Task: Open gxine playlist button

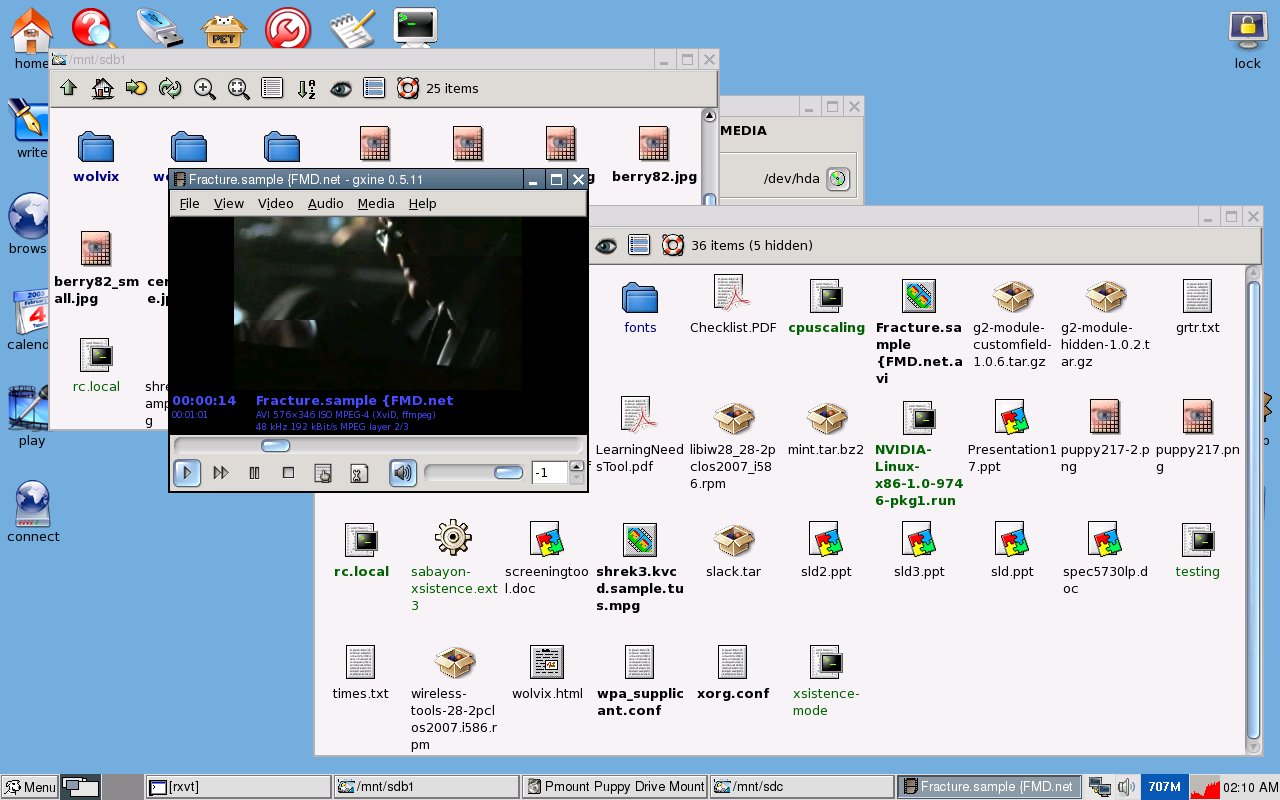Action: click(323, 472)
